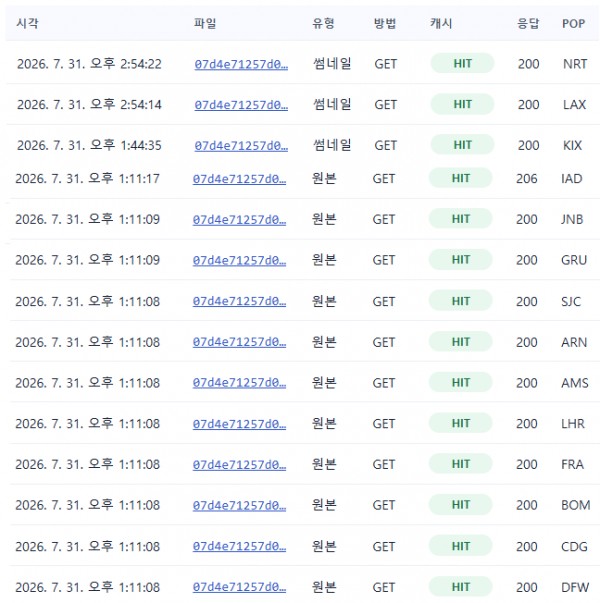Click the 캐시 column header
The image size is (600, 603).
coord(441,23)
